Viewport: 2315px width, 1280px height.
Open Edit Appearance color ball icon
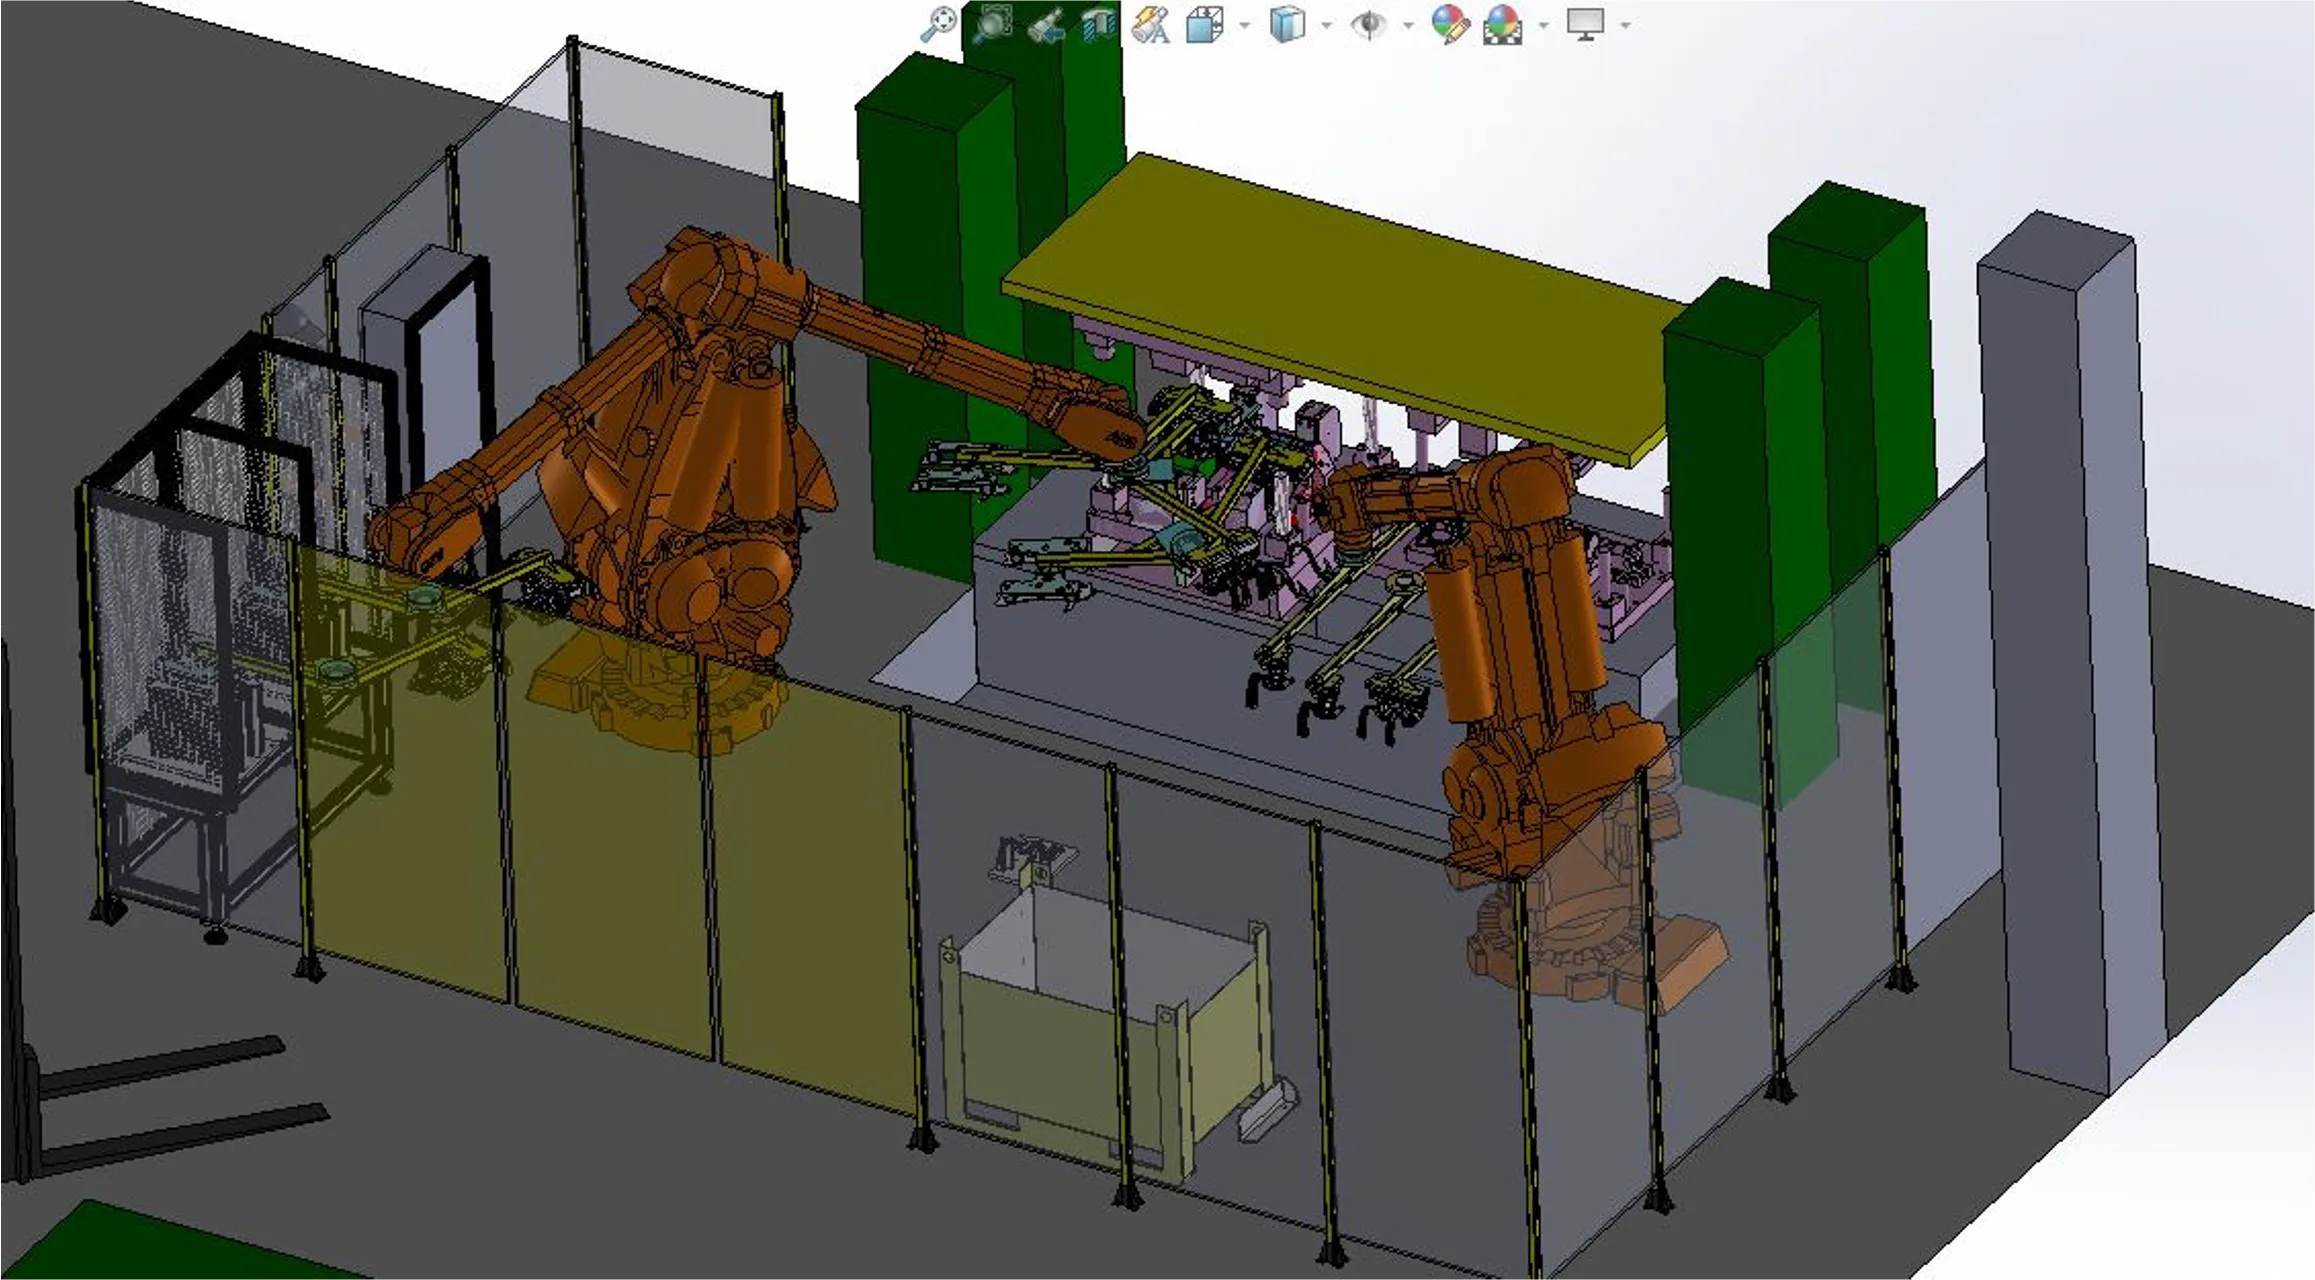(1449, 24)
